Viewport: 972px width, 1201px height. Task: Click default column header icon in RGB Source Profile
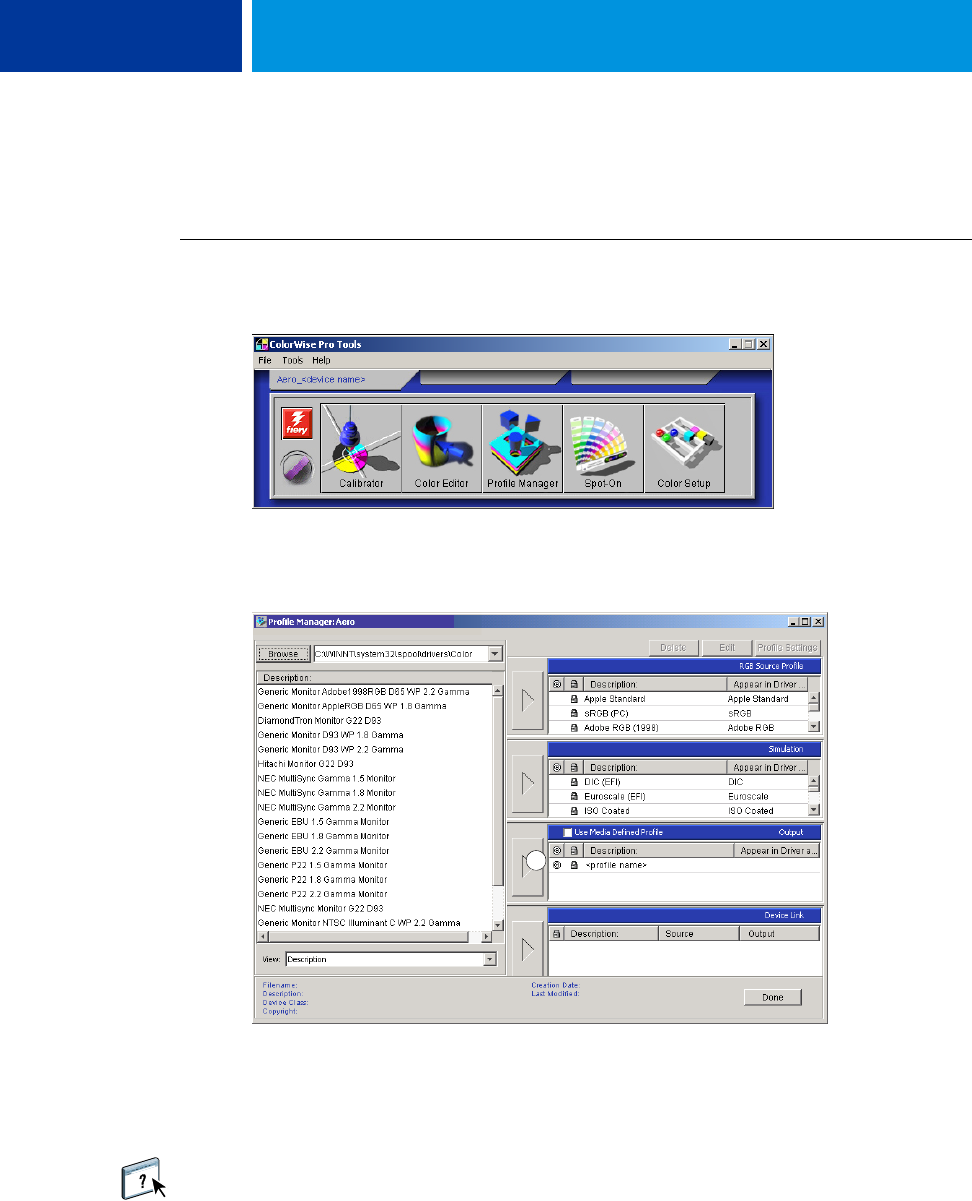click(557, 684)
